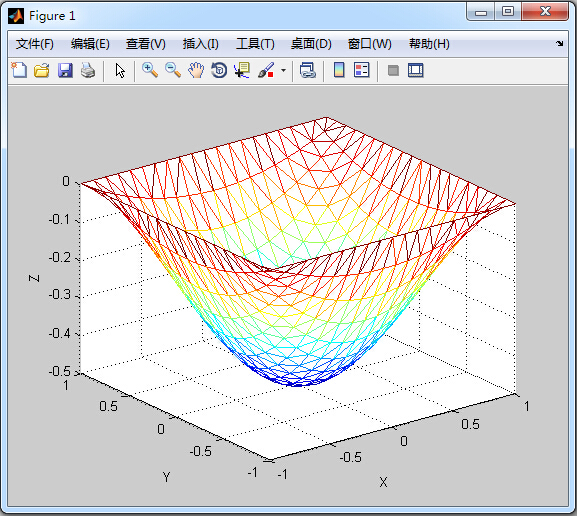577x516 pixels.
Task: Insert a colorbar using the toolbar icon
Action: (x=339, y=70)
